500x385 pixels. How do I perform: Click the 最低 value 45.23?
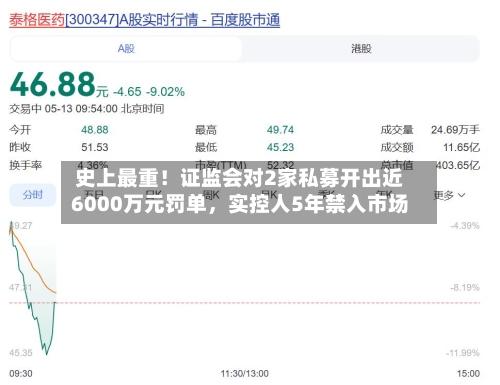coord(280,147)
